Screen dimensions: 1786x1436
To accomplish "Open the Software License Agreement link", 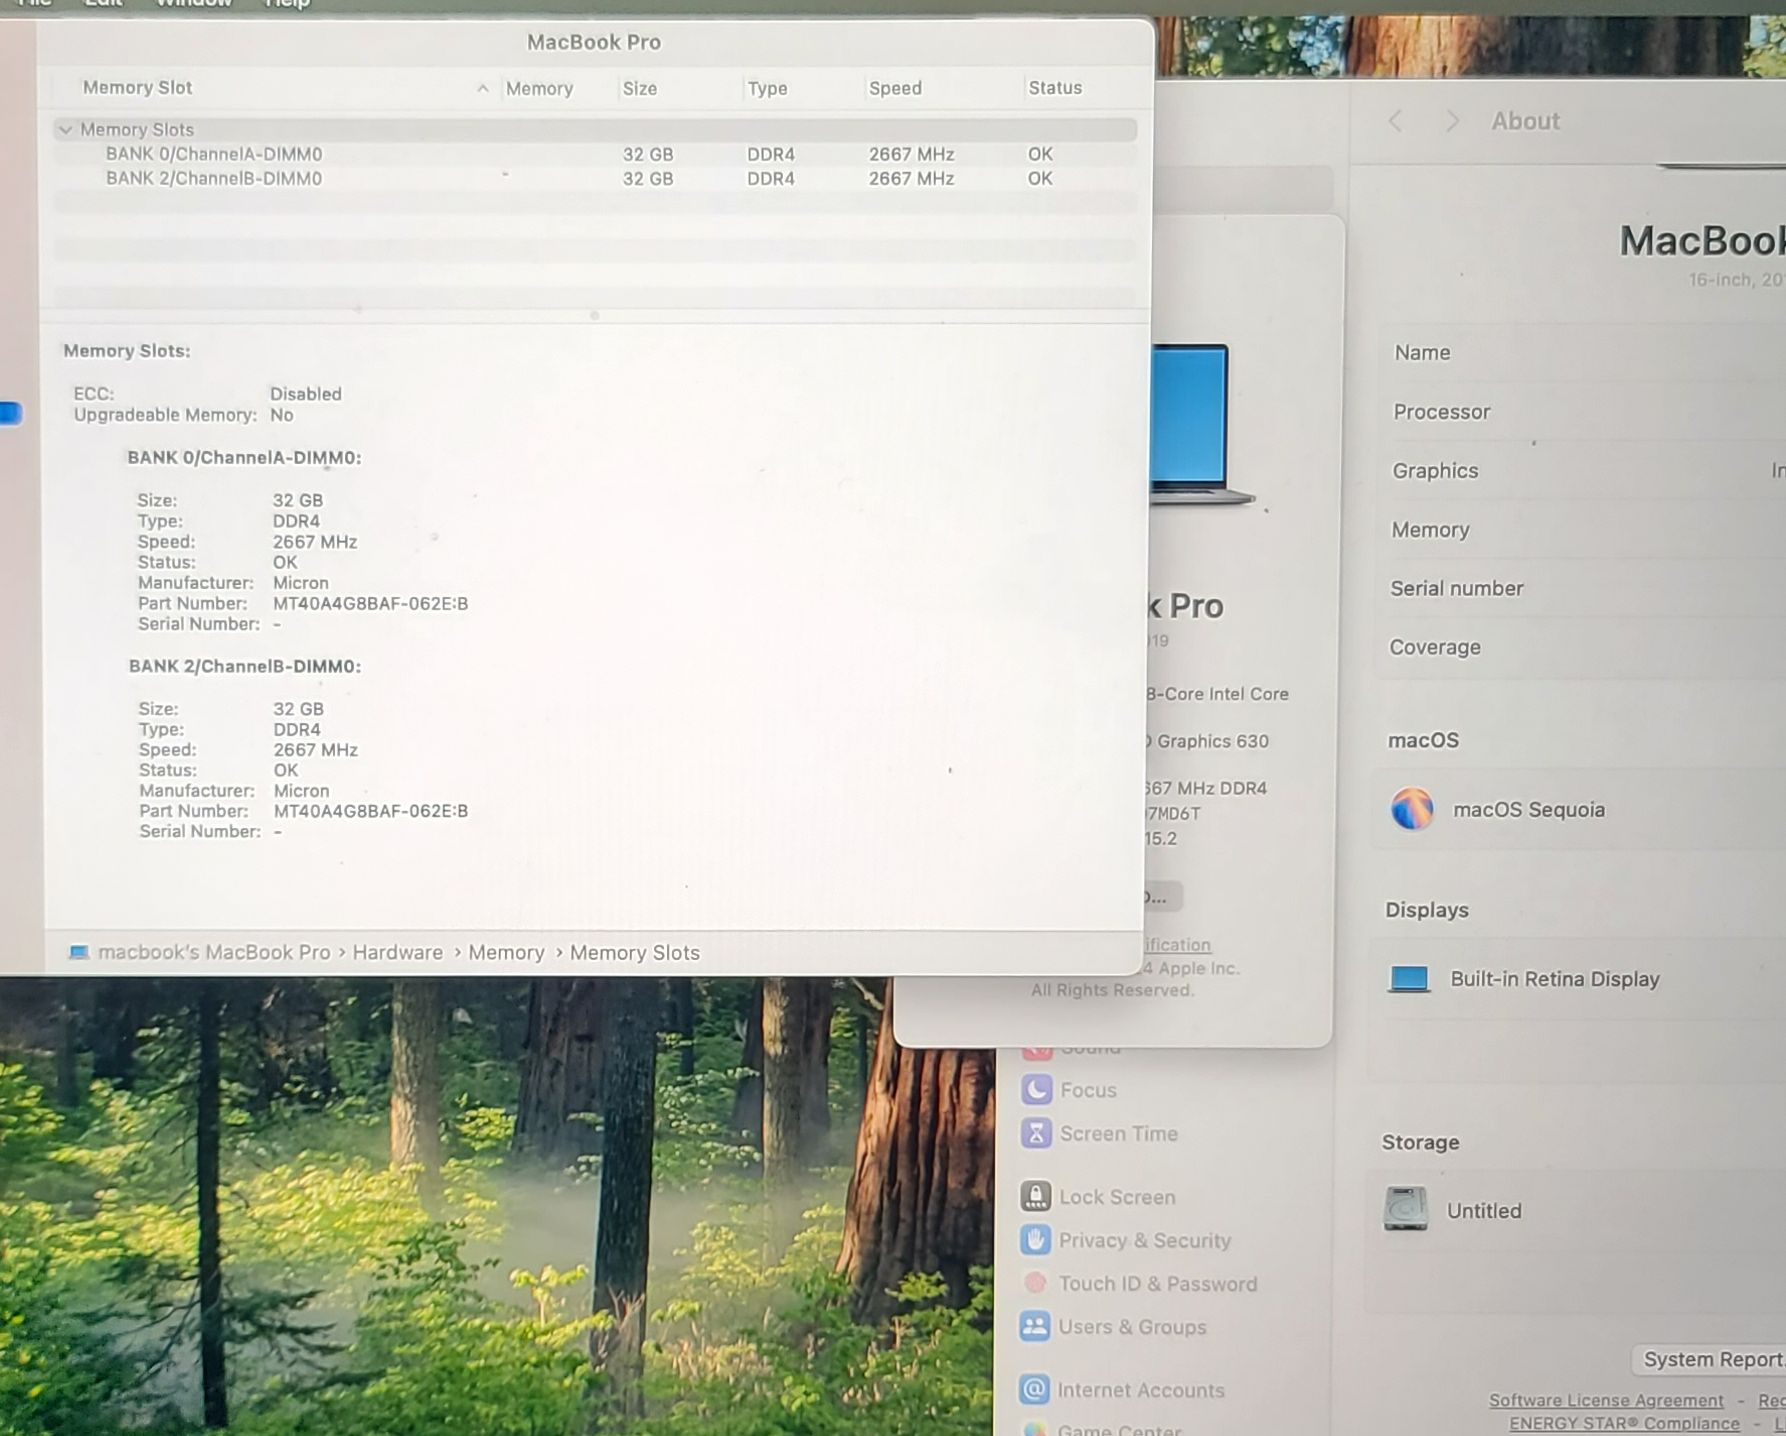I will (1606, 1400).
